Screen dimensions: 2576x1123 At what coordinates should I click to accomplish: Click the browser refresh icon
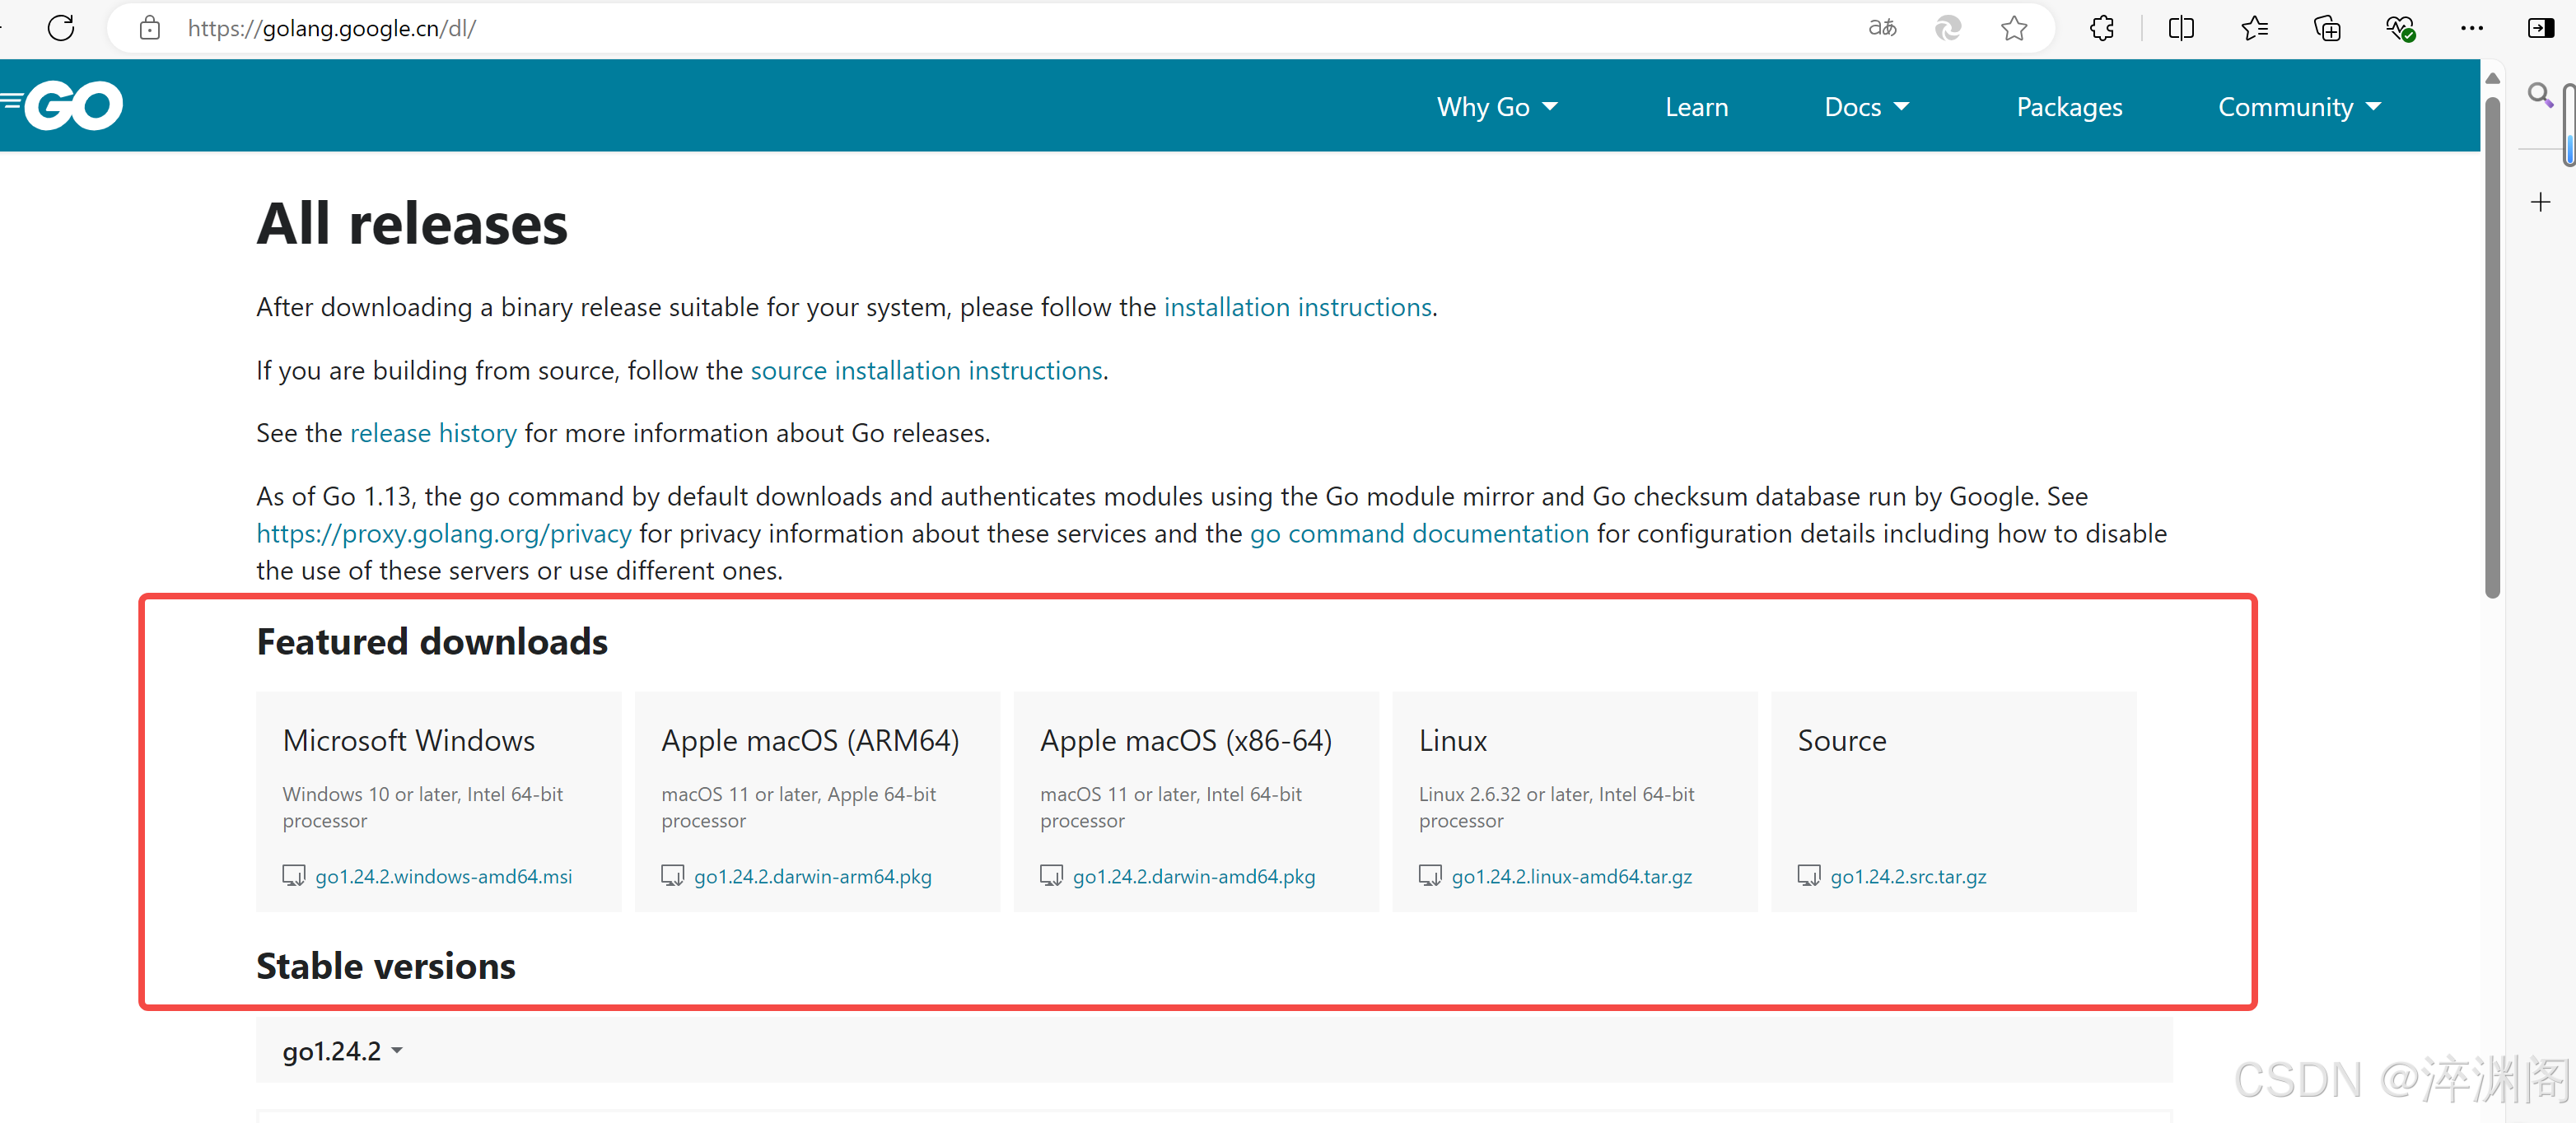click(x=61, y=28)
